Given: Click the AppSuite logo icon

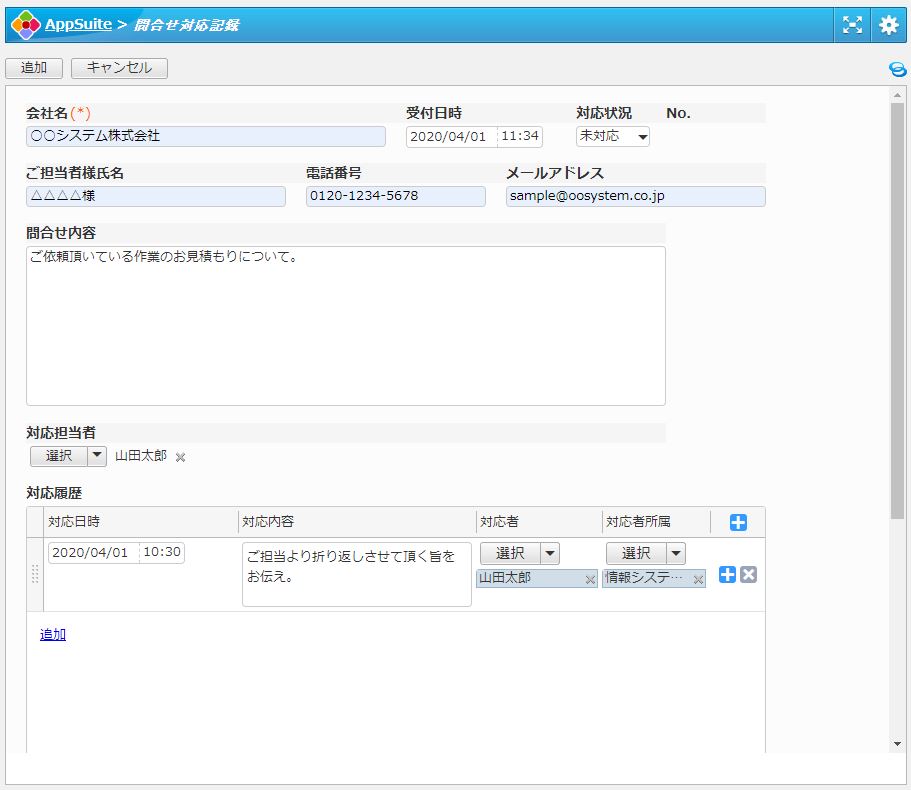Looking at the screenshot, I should (25, 25).
